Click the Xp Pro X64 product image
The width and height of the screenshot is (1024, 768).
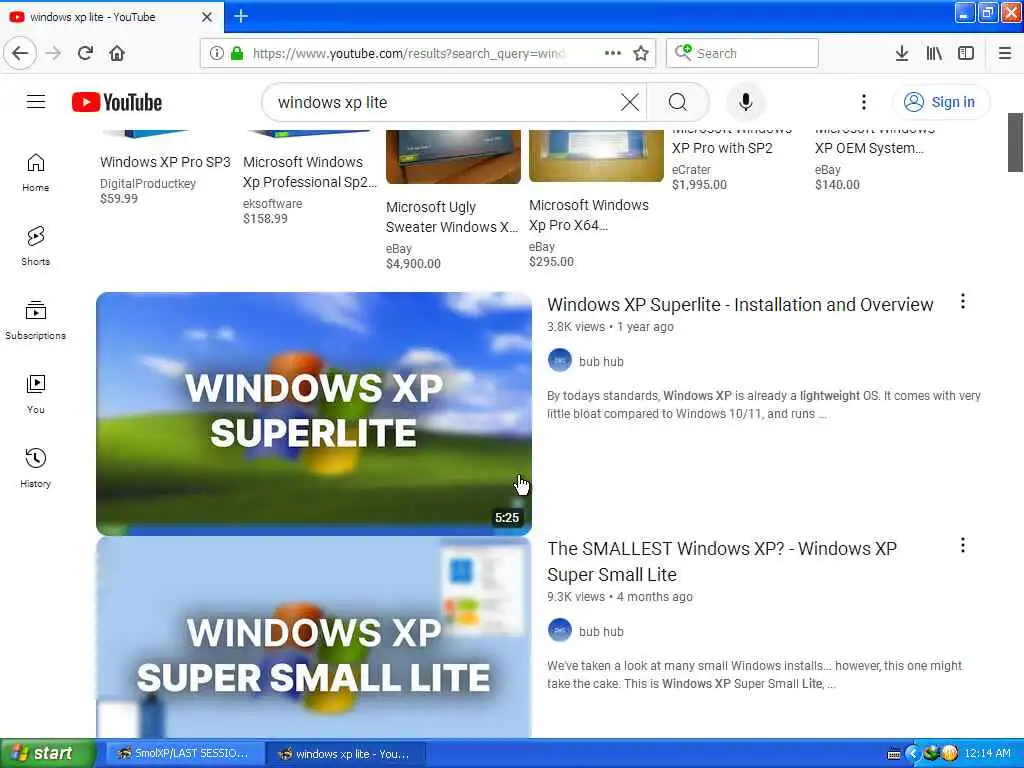pos(596,155)
